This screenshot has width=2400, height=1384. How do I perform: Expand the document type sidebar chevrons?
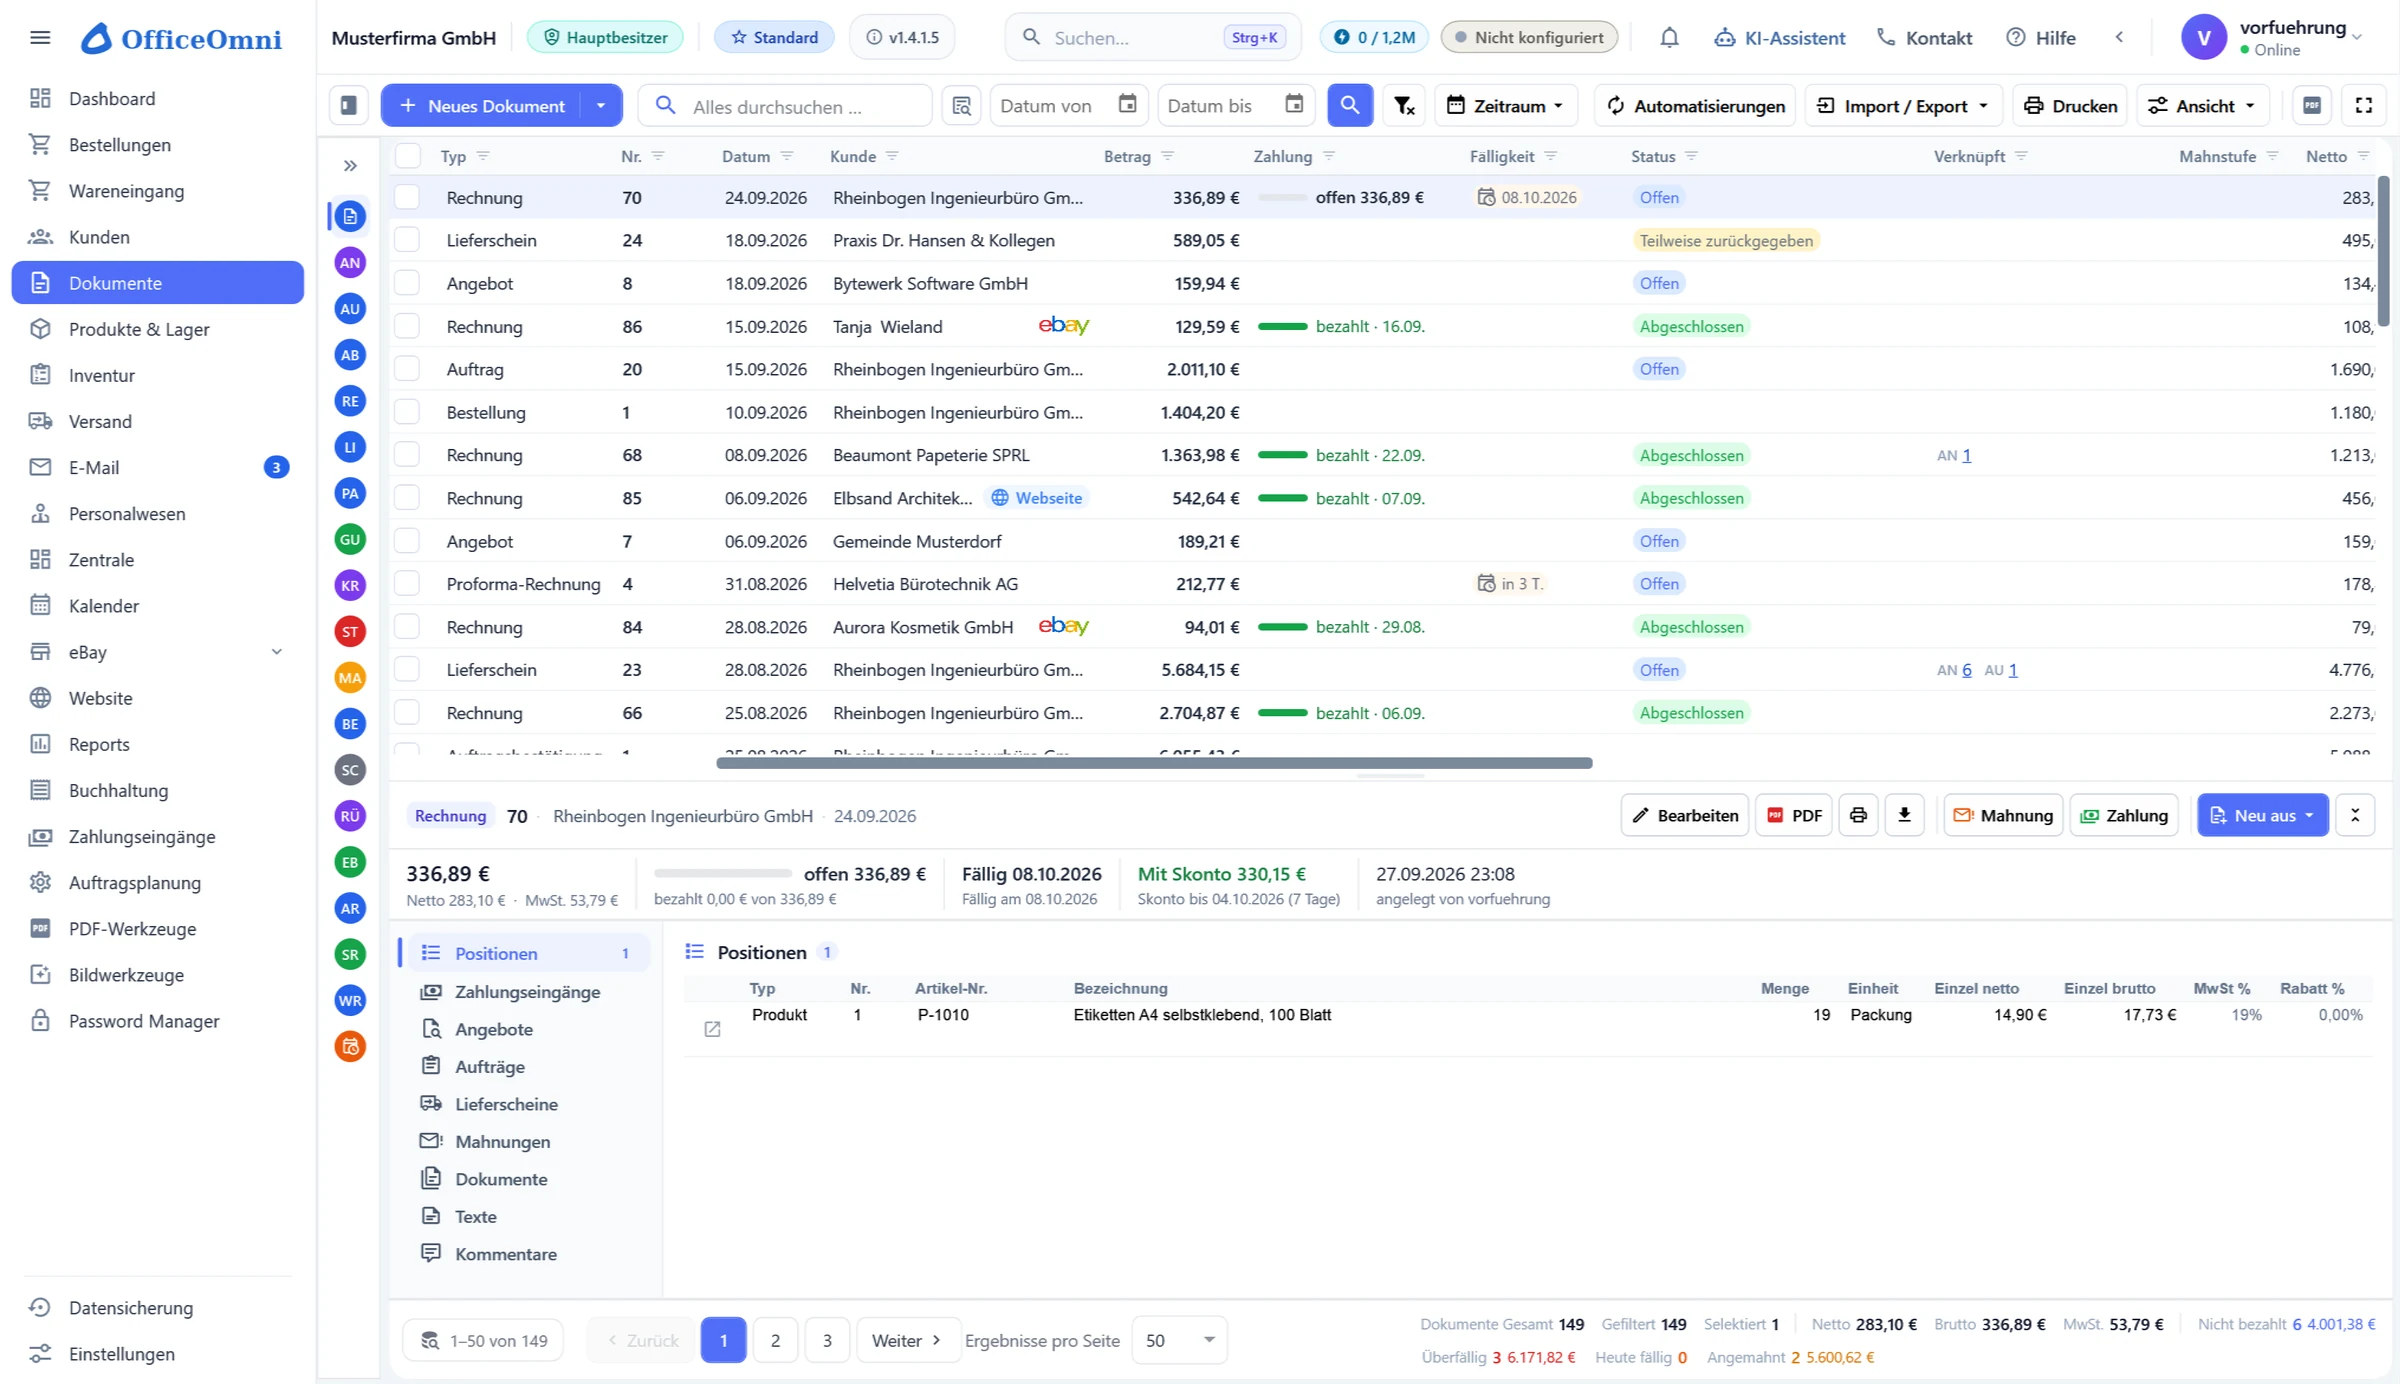pyautogui.click(x=350, y=165)
